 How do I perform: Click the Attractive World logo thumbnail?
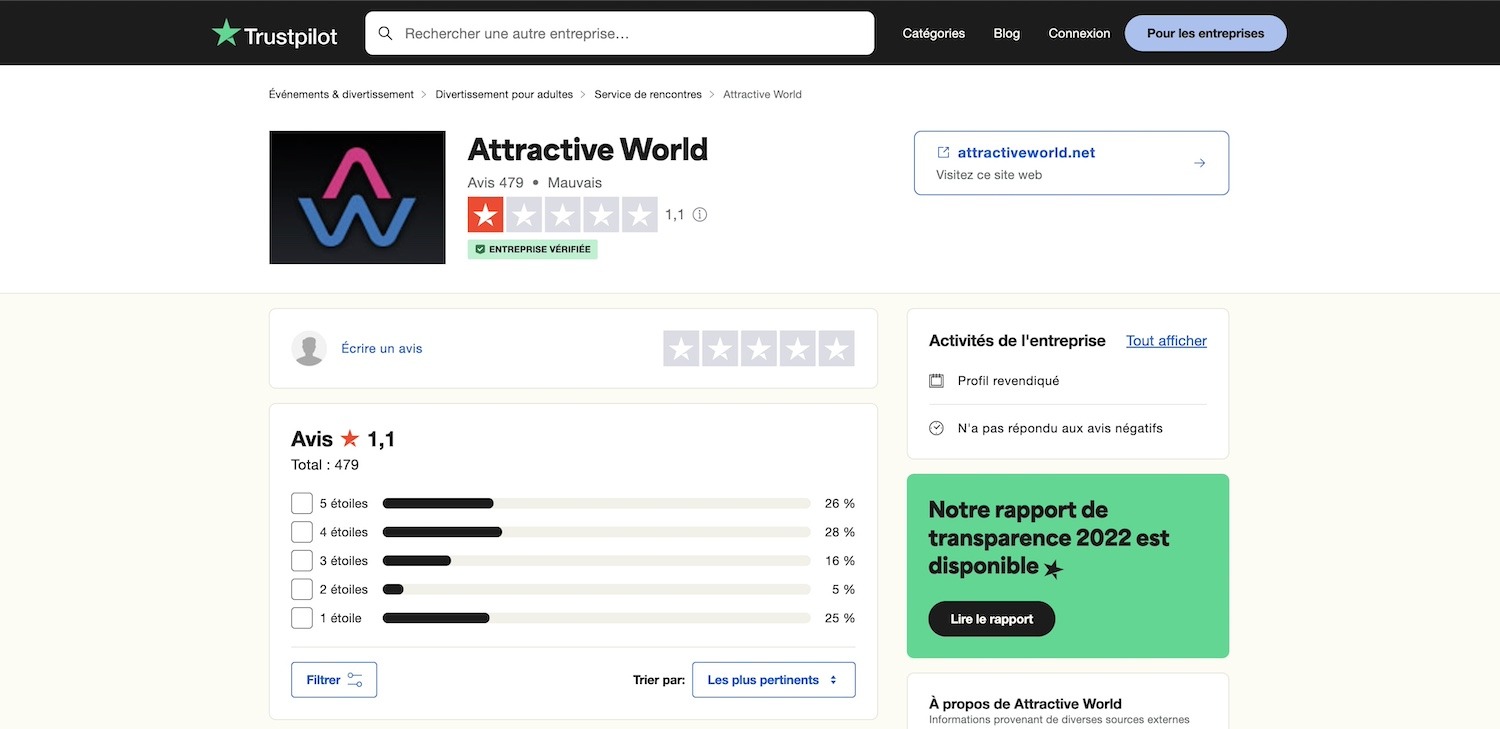357,197
